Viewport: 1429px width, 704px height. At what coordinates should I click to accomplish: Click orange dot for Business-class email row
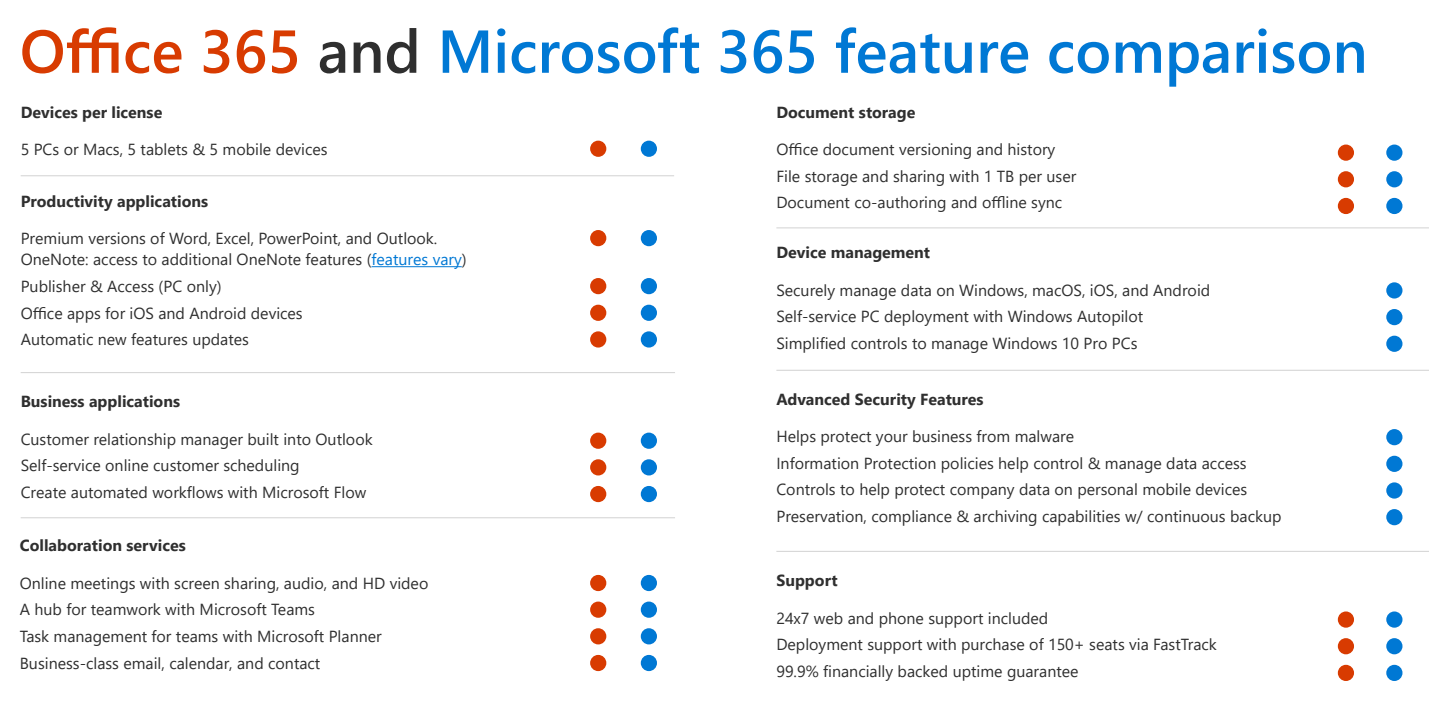[x=598, y=663]
